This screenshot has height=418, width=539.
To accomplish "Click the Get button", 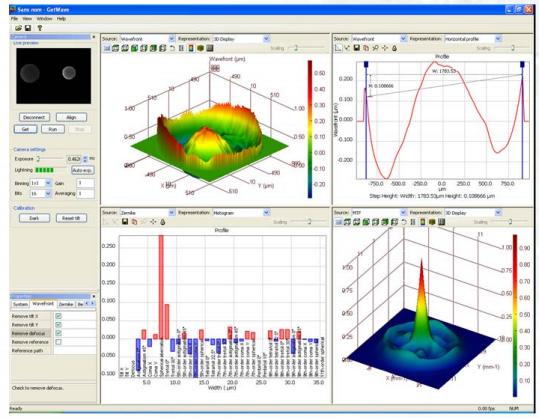I will coord(25,129).
